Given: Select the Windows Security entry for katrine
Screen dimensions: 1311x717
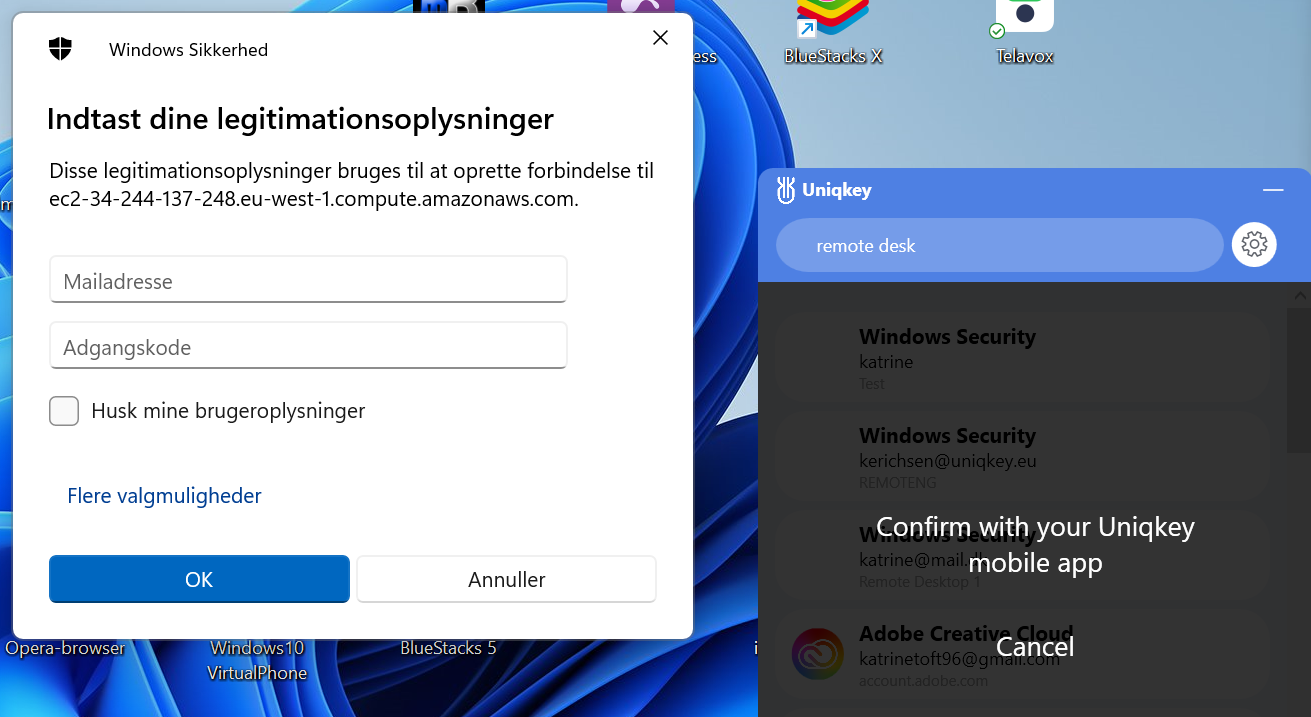Looking at the screenshot, I should [x=1023, y=357].
